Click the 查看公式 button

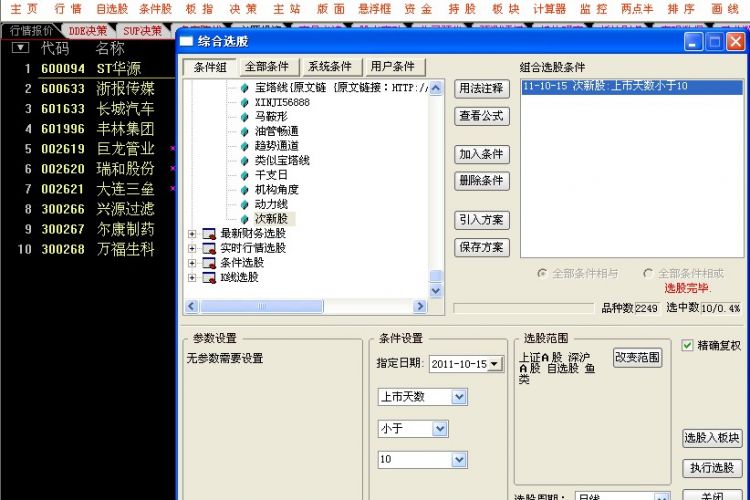482,116
